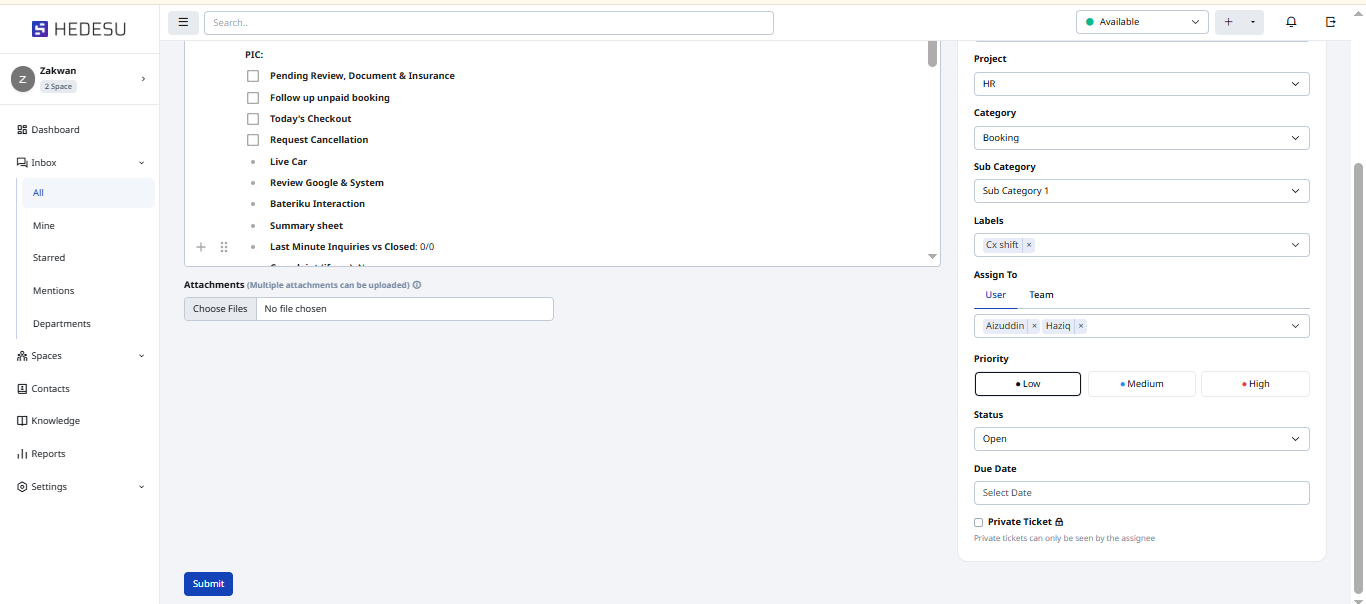
Task: Click the attachments info icon
Action: coord(417,285)
